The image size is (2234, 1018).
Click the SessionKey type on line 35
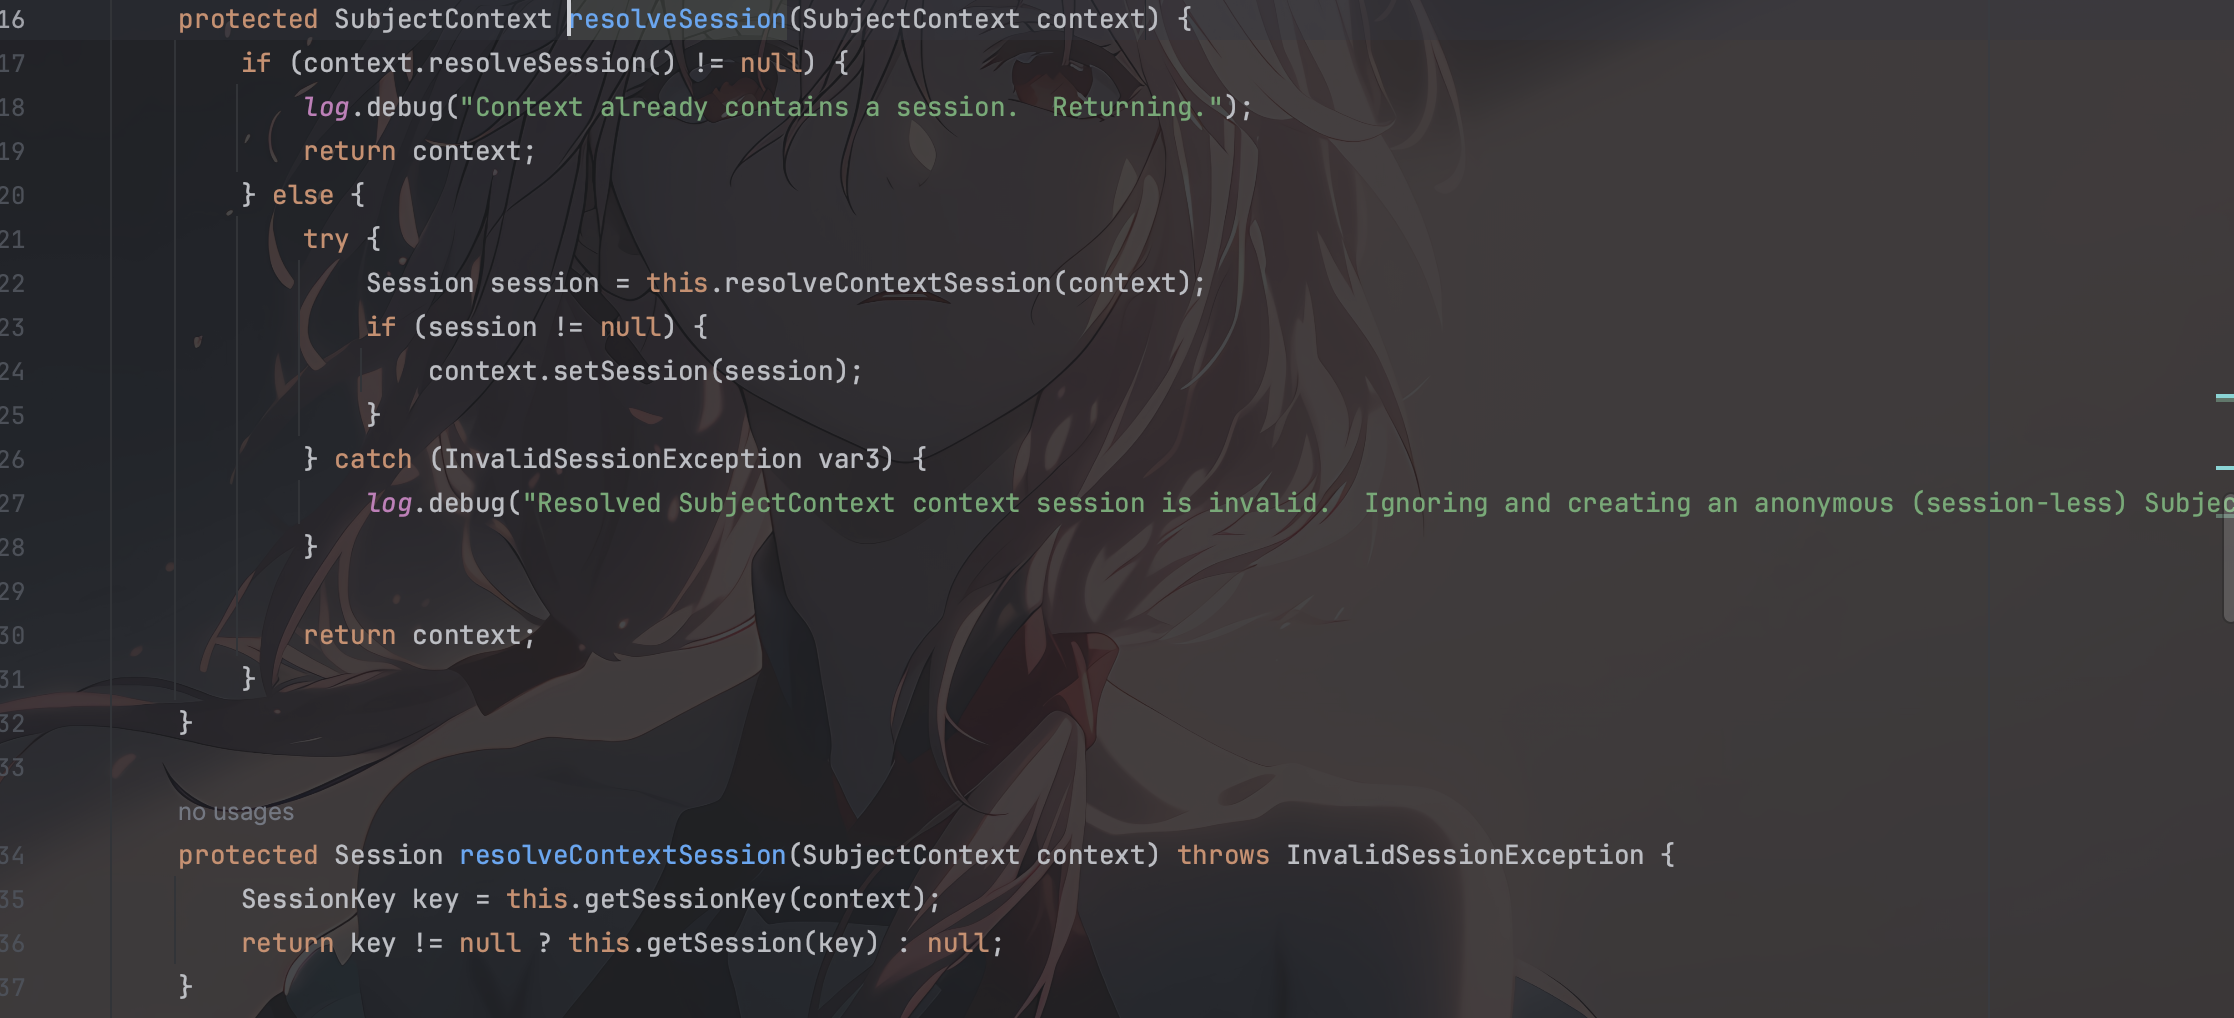click(318, 899)
